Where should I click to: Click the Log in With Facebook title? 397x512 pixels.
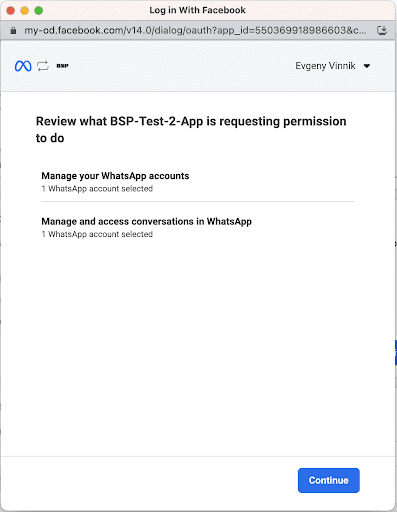click(197, 10)
